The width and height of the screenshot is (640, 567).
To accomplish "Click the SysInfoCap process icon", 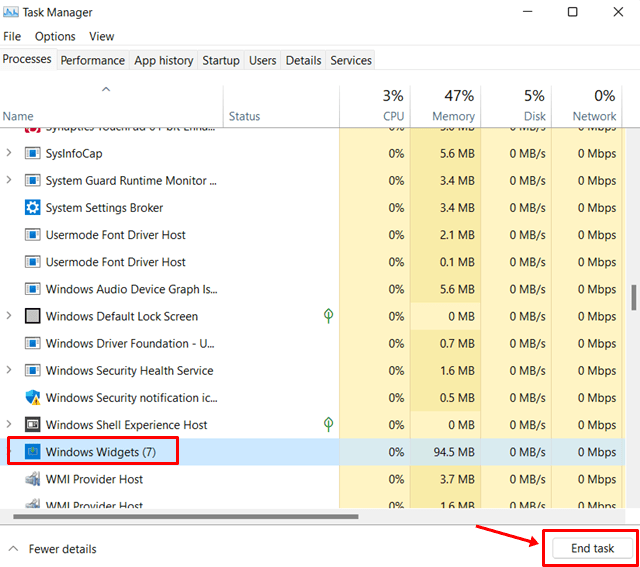I will (32, 154).
